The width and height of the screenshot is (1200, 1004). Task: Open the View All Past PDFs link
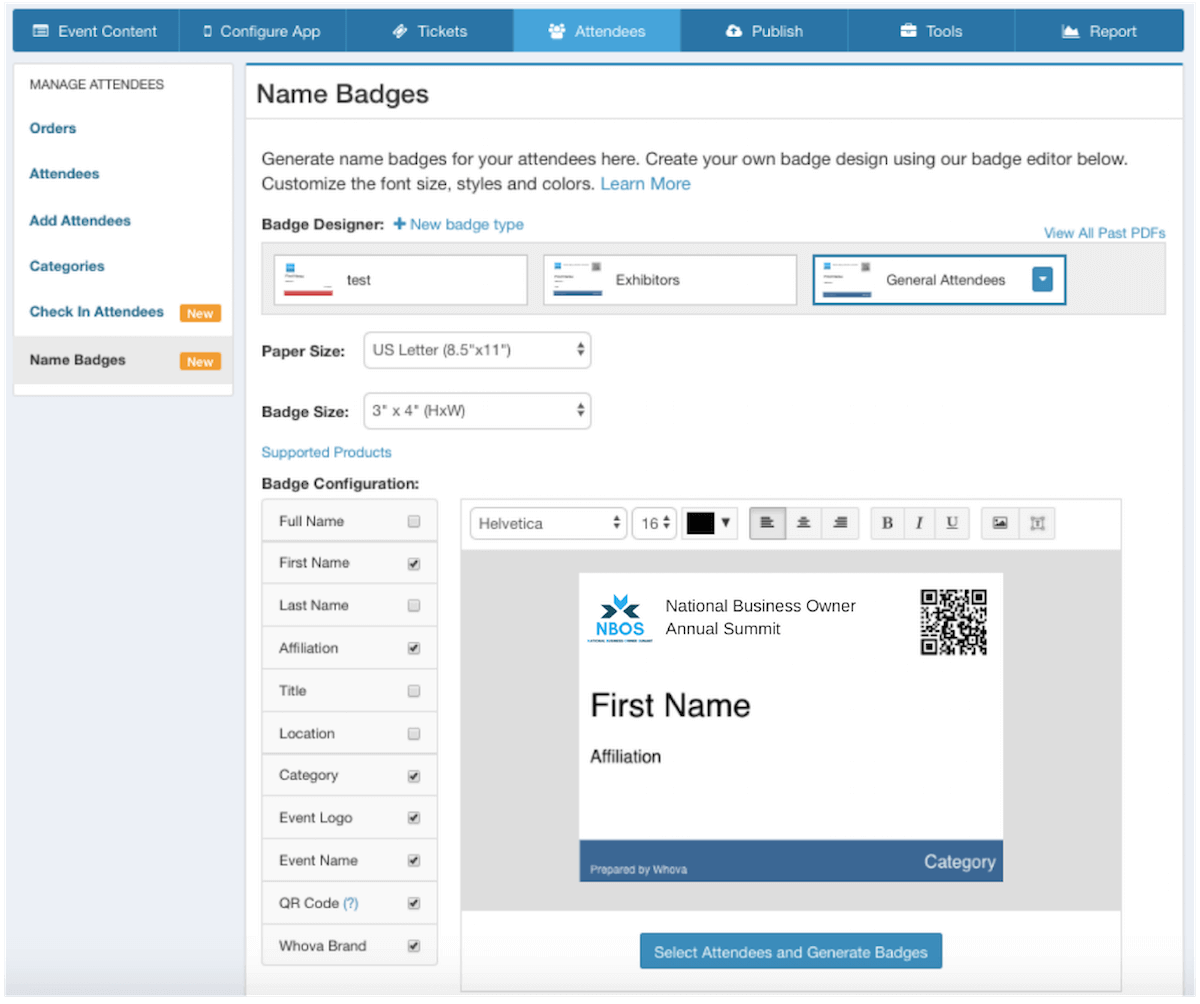[x=1104, y=233]
